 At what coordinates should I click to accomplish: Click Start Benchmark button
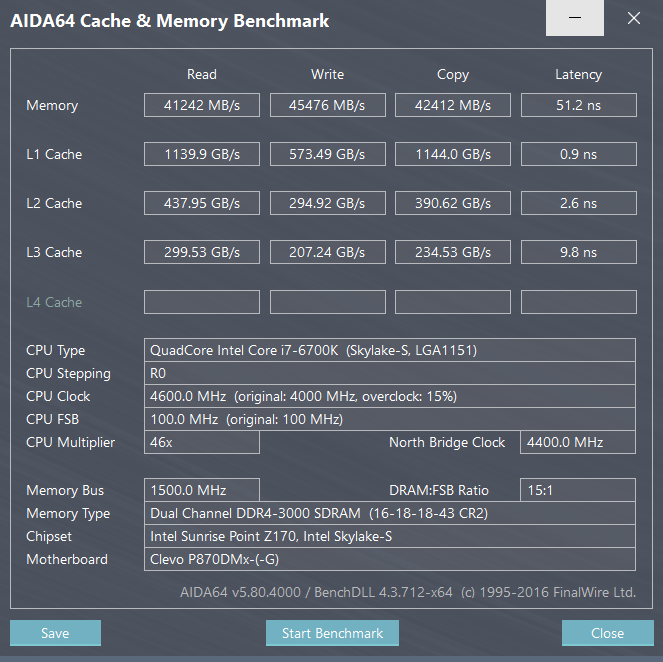tap(332, 633)
